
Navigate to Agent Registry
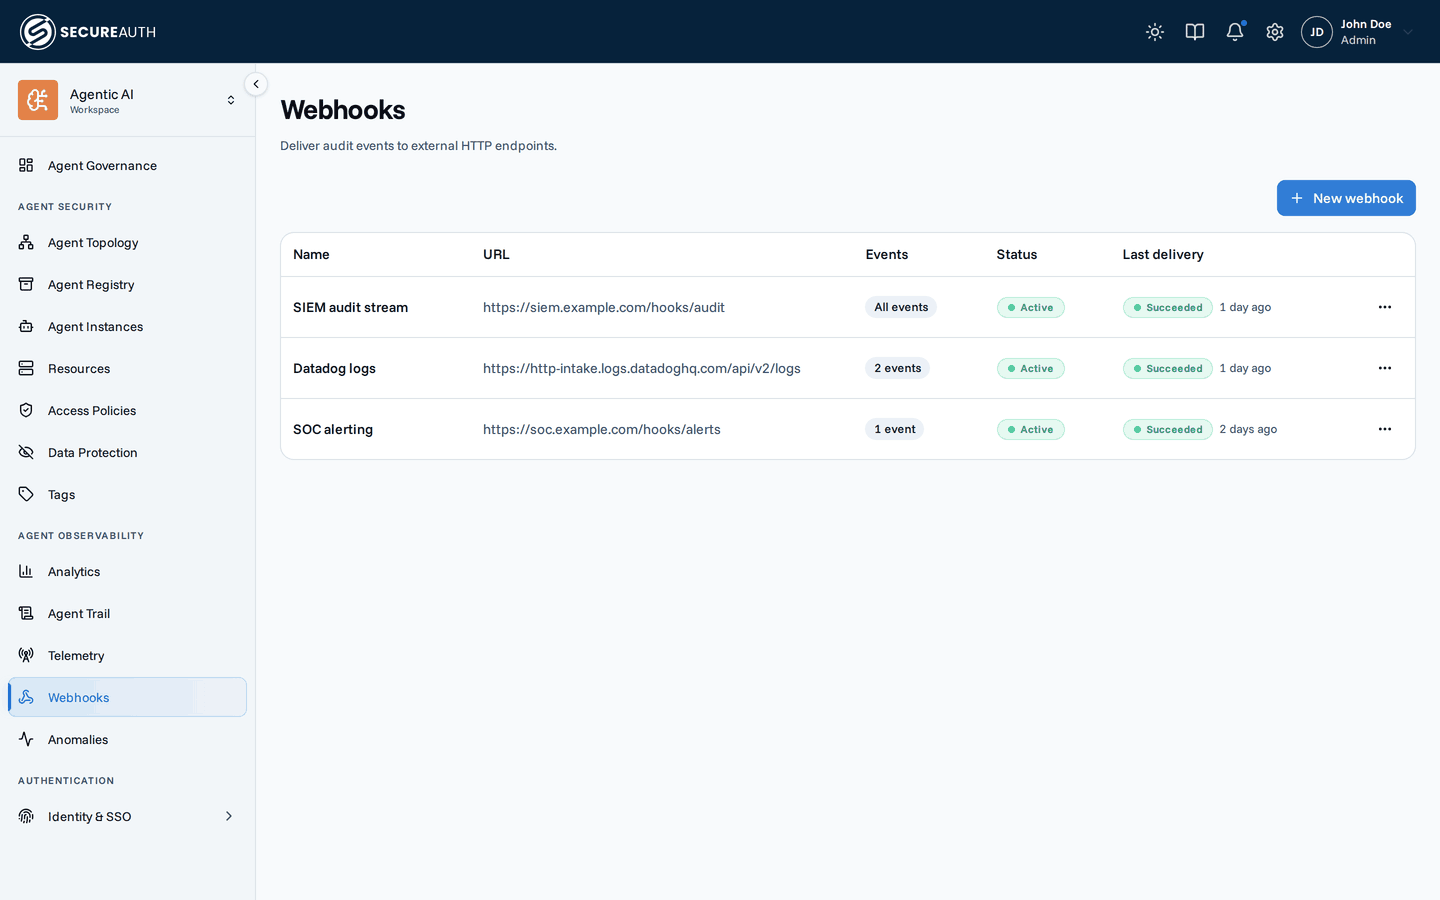click(127, 284)
